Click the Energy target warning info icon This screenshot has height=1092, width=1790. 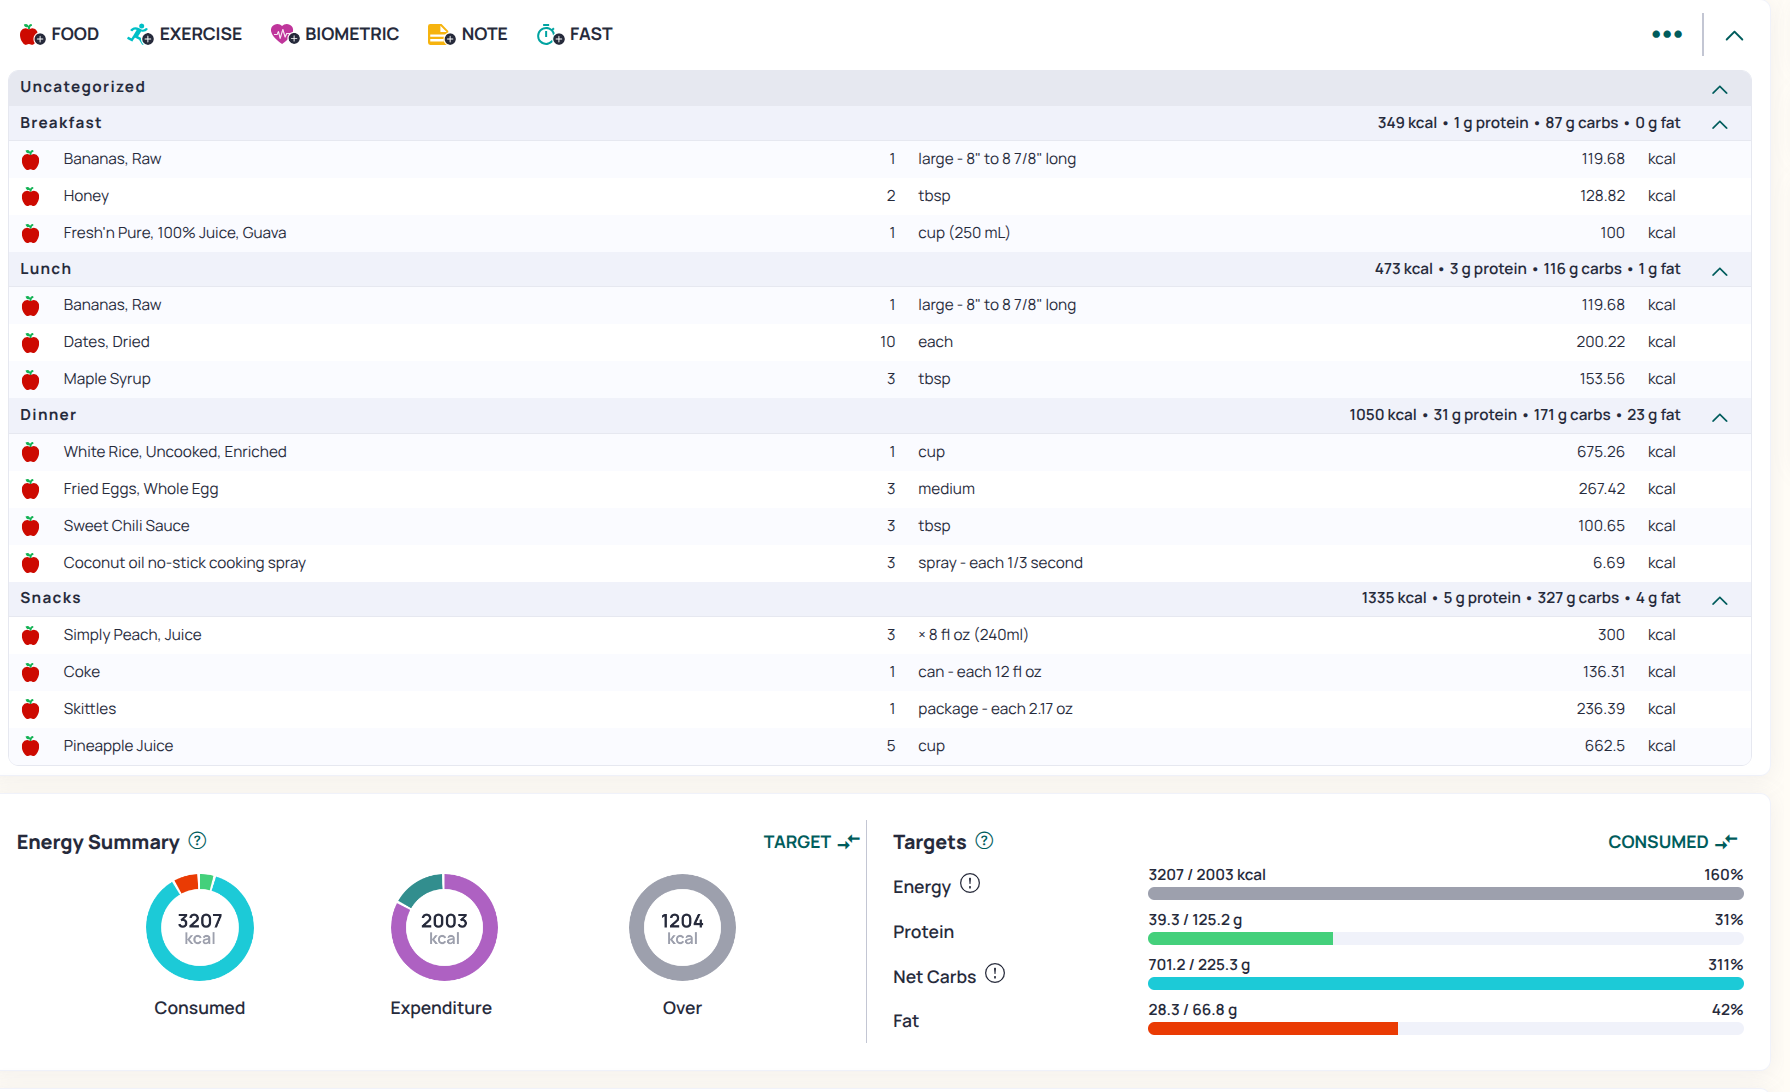pyautogui.click(x=970, y=884)
